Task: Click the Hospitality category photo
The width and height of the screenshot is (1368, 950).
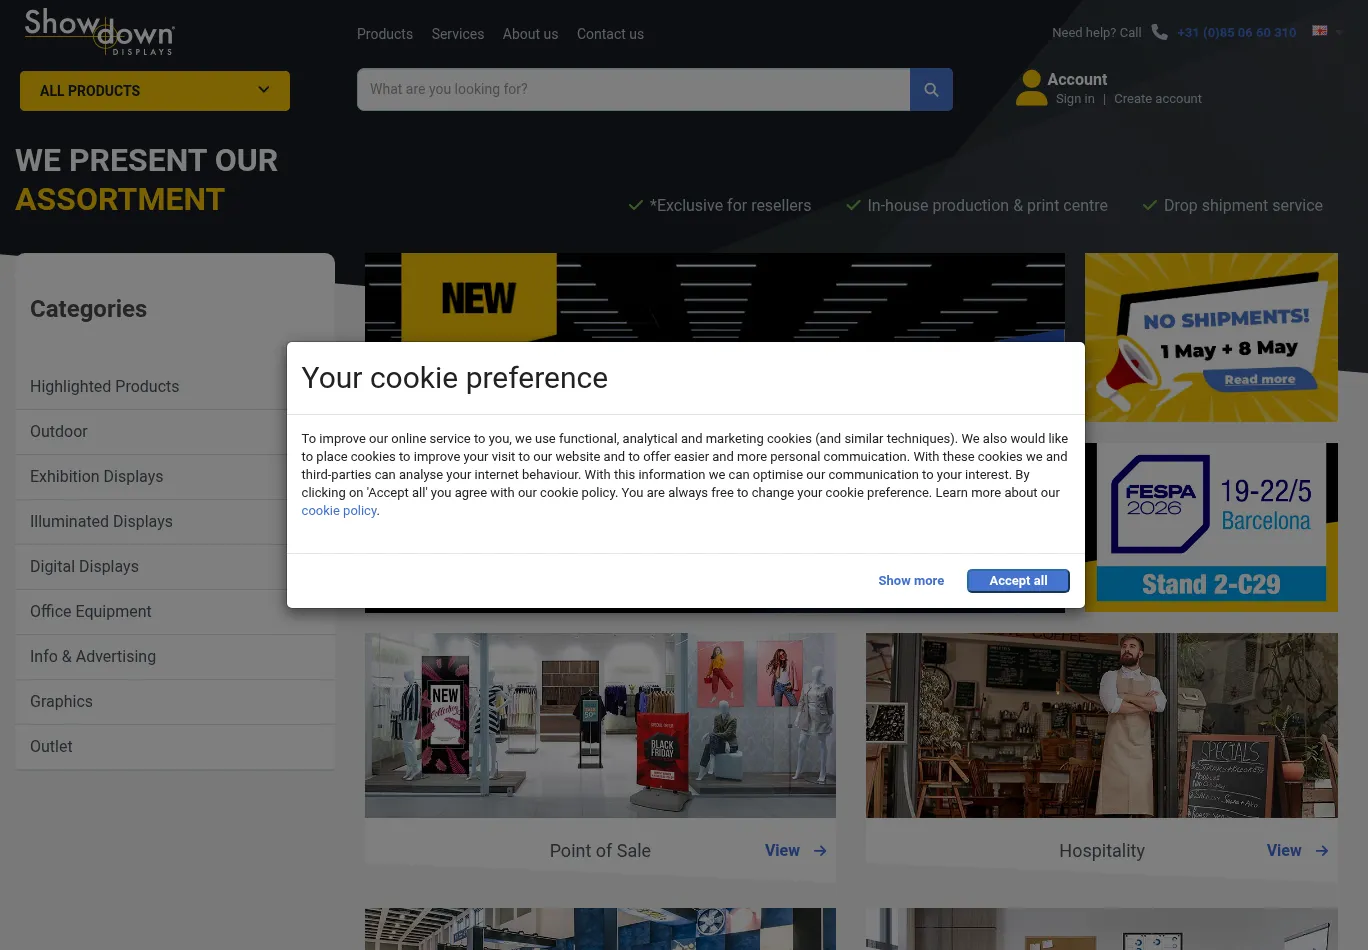Action: 1101,725
